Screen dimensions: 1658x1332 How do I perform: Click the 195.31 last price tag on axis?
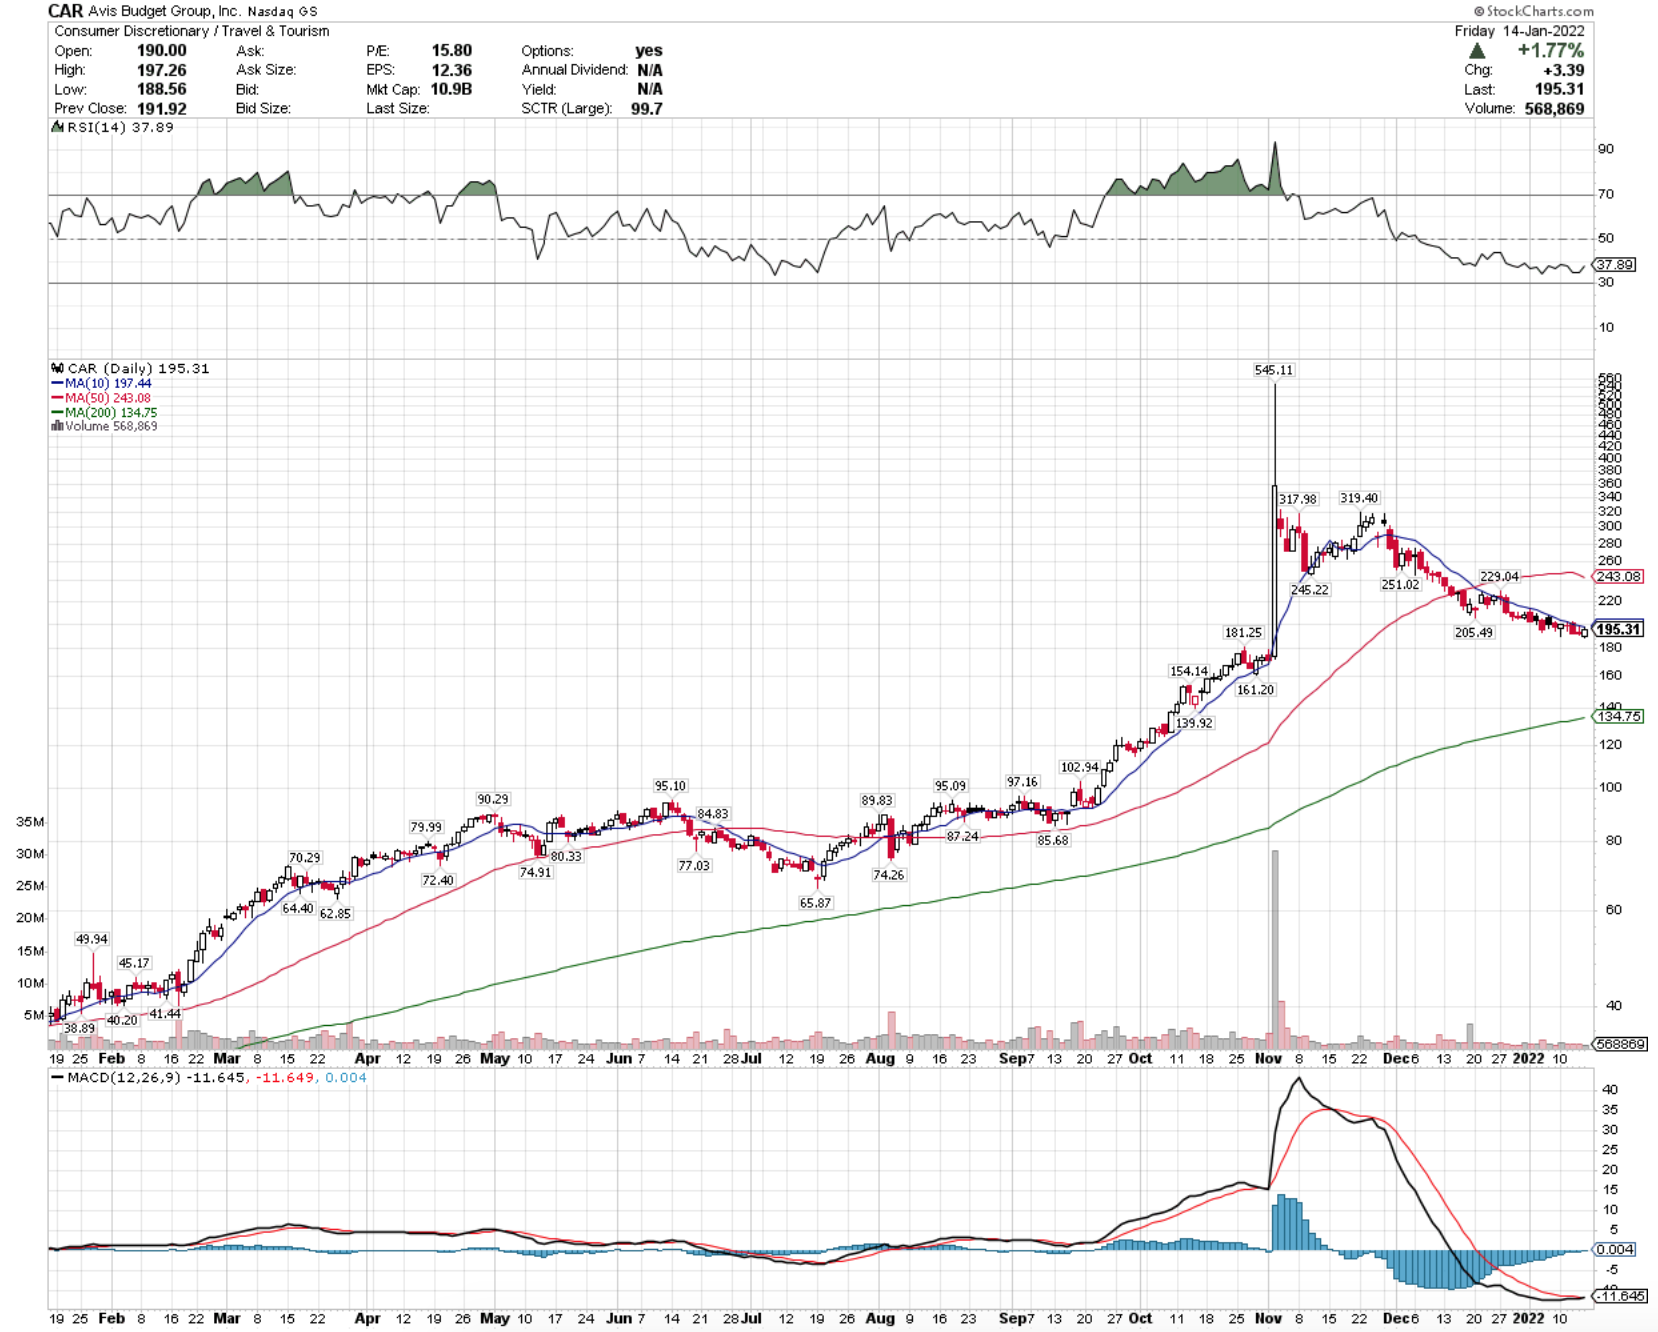point(1618,629)
